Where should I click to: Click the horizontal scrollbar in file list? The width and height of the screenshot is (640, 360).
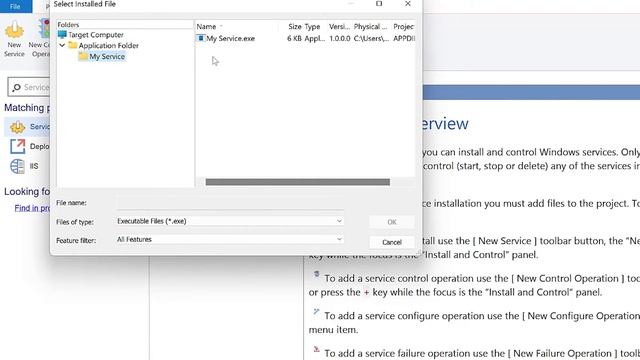(298, 182)
